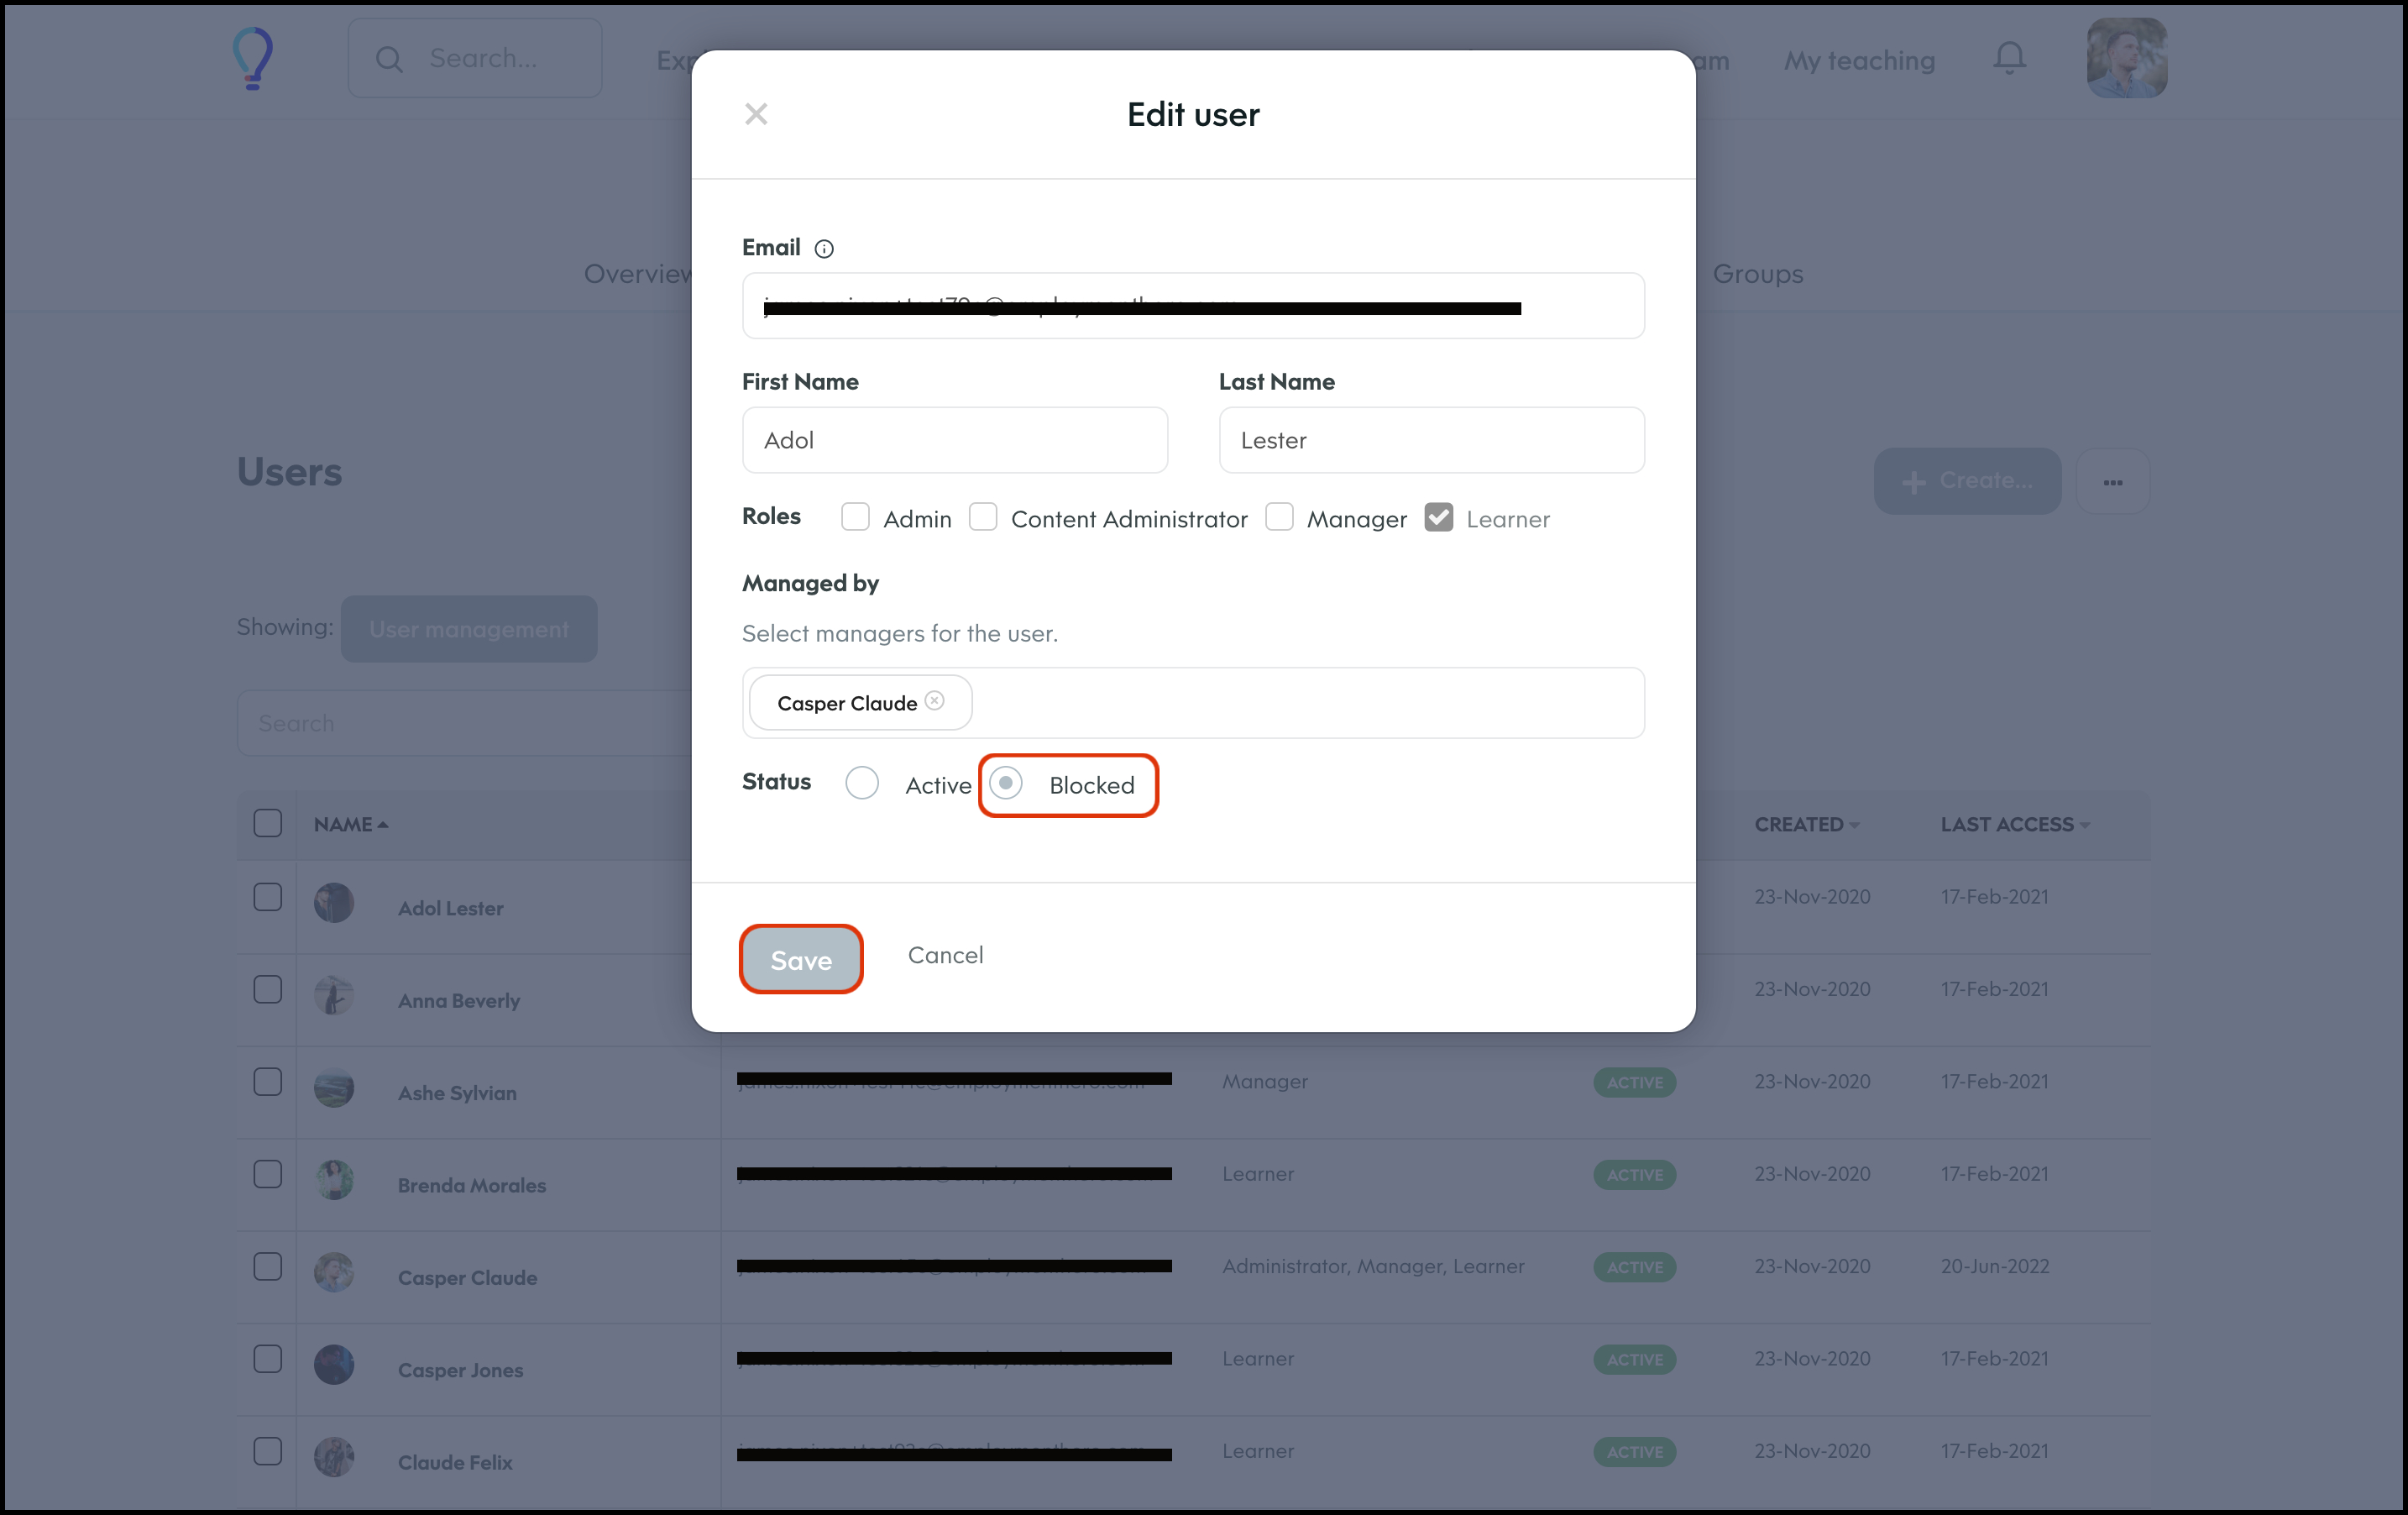Image resolution: width=2408 pixels, height=1515 pixels.
Task: Tick the Manager role checkbox
Action: pyautogui.click(x=1279, y=517)
